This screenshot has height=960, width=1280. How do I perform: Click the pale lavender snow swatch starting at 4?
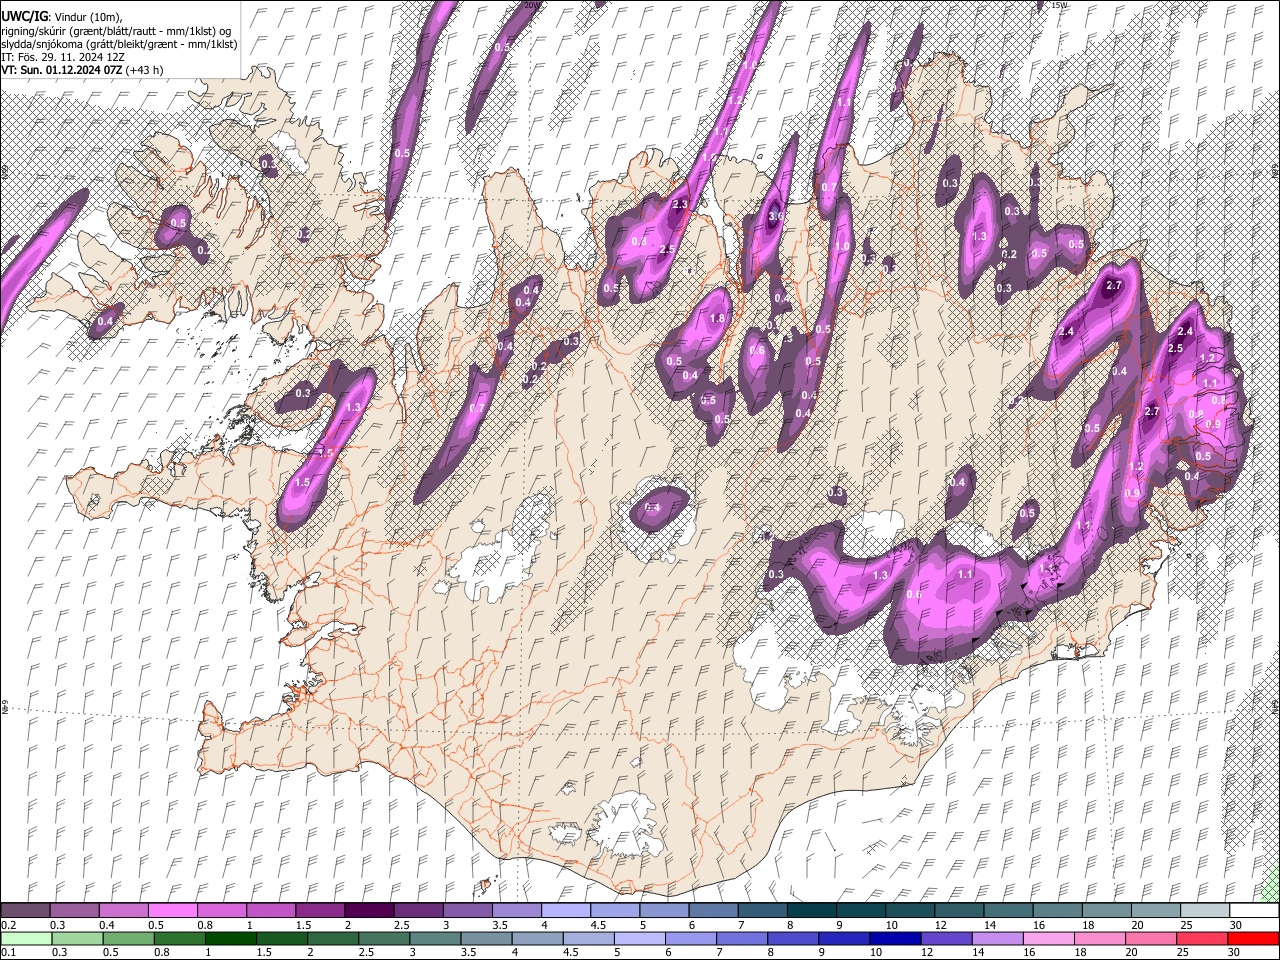(x=566, y=910)
